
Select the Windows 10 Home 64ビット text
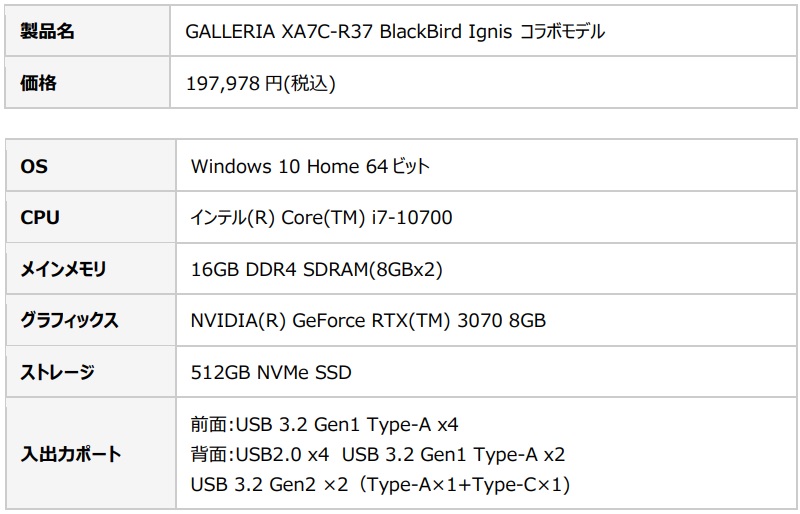(x=310, y=166)
